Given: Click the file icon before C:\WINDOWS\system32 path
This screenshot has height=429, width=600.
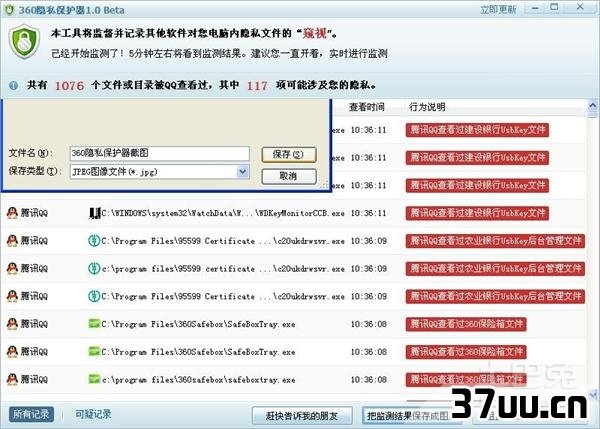Looking at the screenshot, I should [x=94, y=213].
